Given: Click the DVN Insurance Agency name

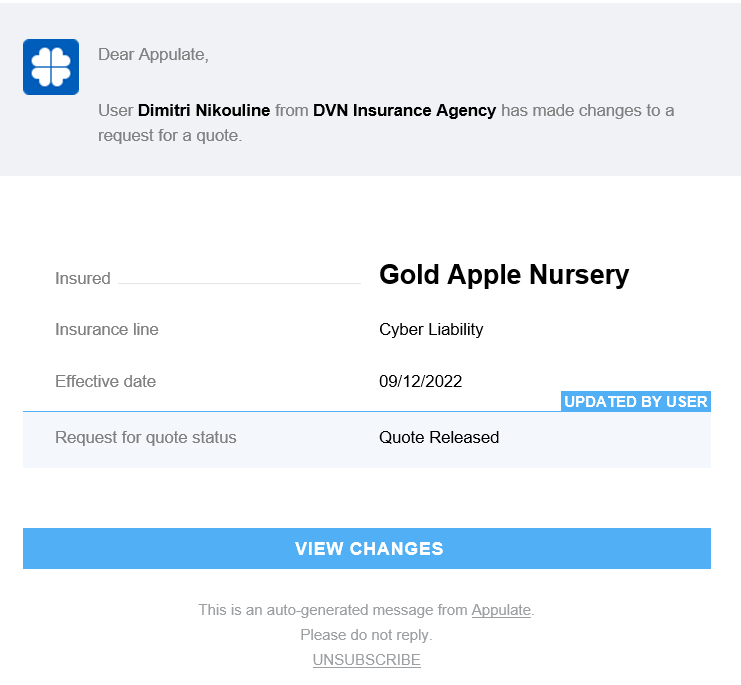Looking at the screenshot, I should tap(404, 110).
